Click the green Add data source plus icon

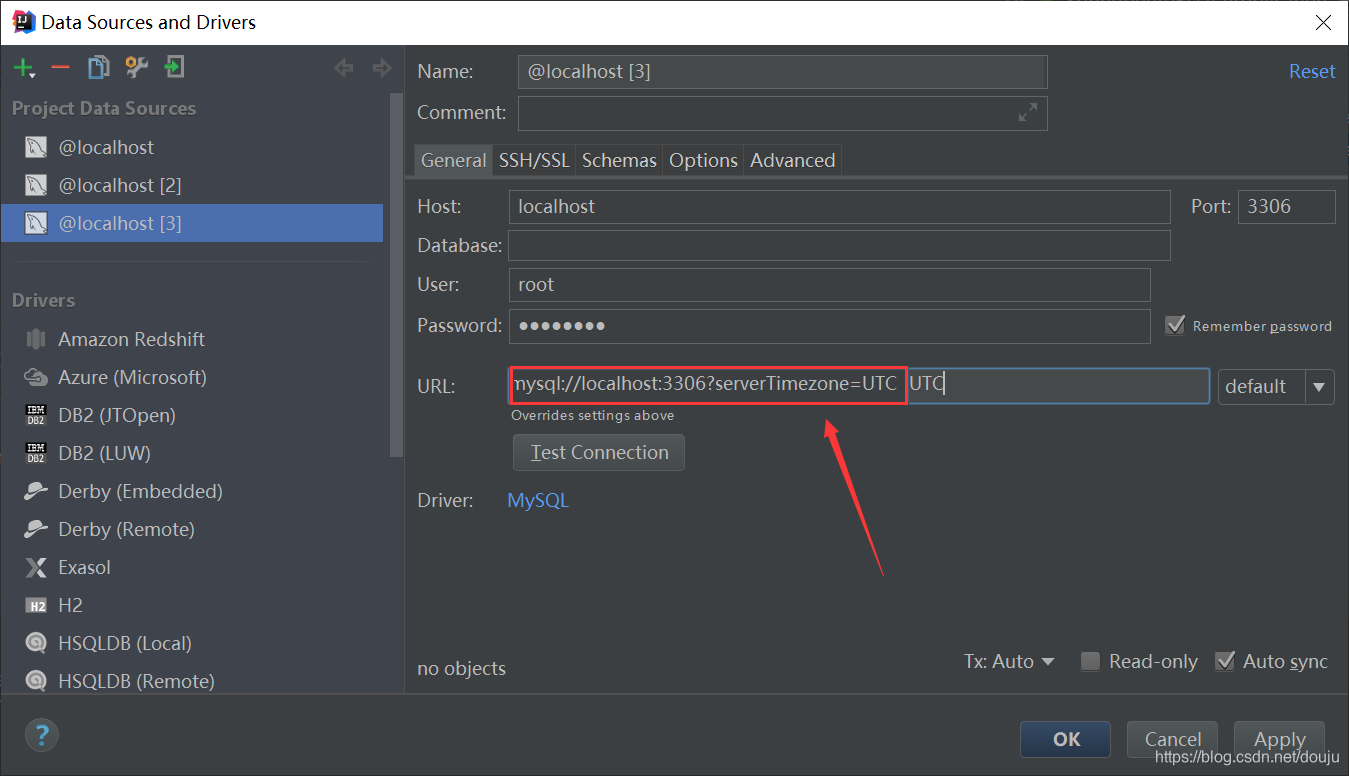point(23,68)
